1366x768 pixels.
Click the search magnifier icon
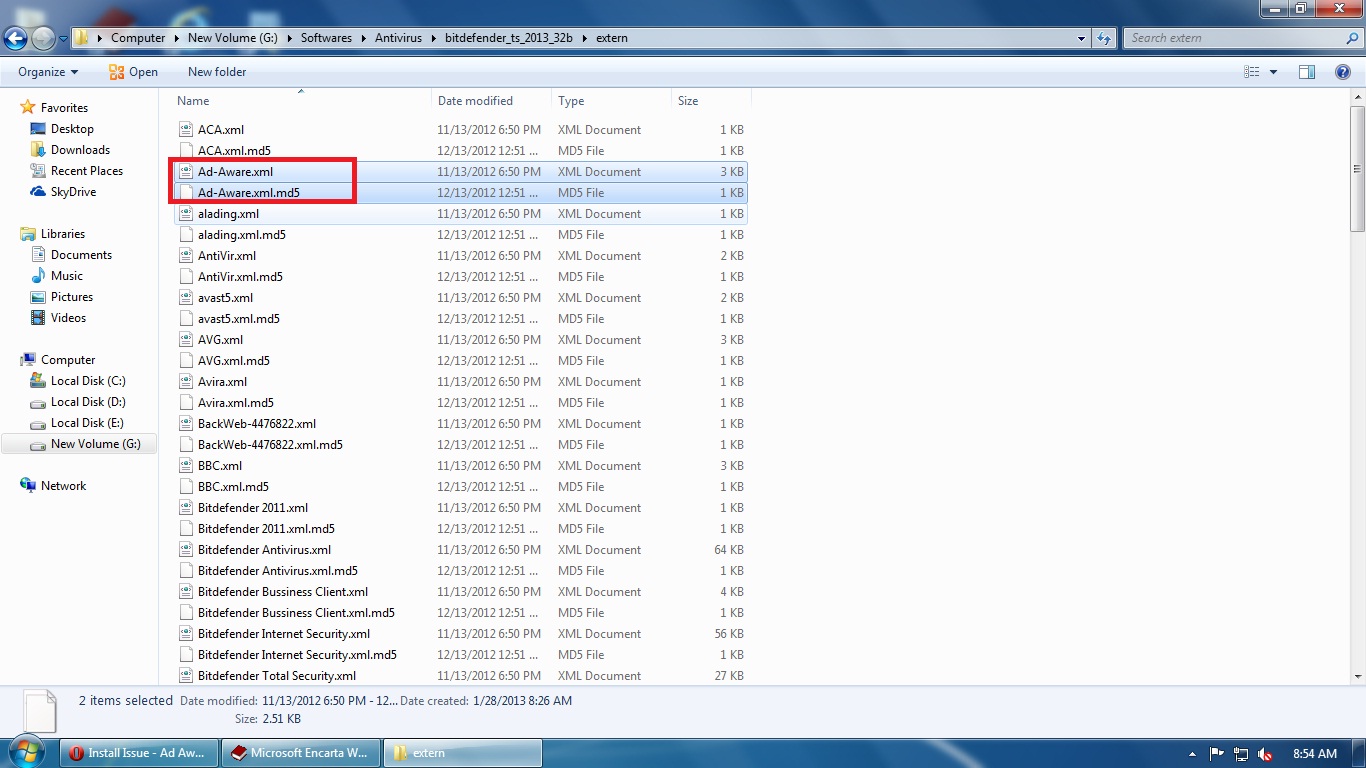click(x=1352, y=38)
